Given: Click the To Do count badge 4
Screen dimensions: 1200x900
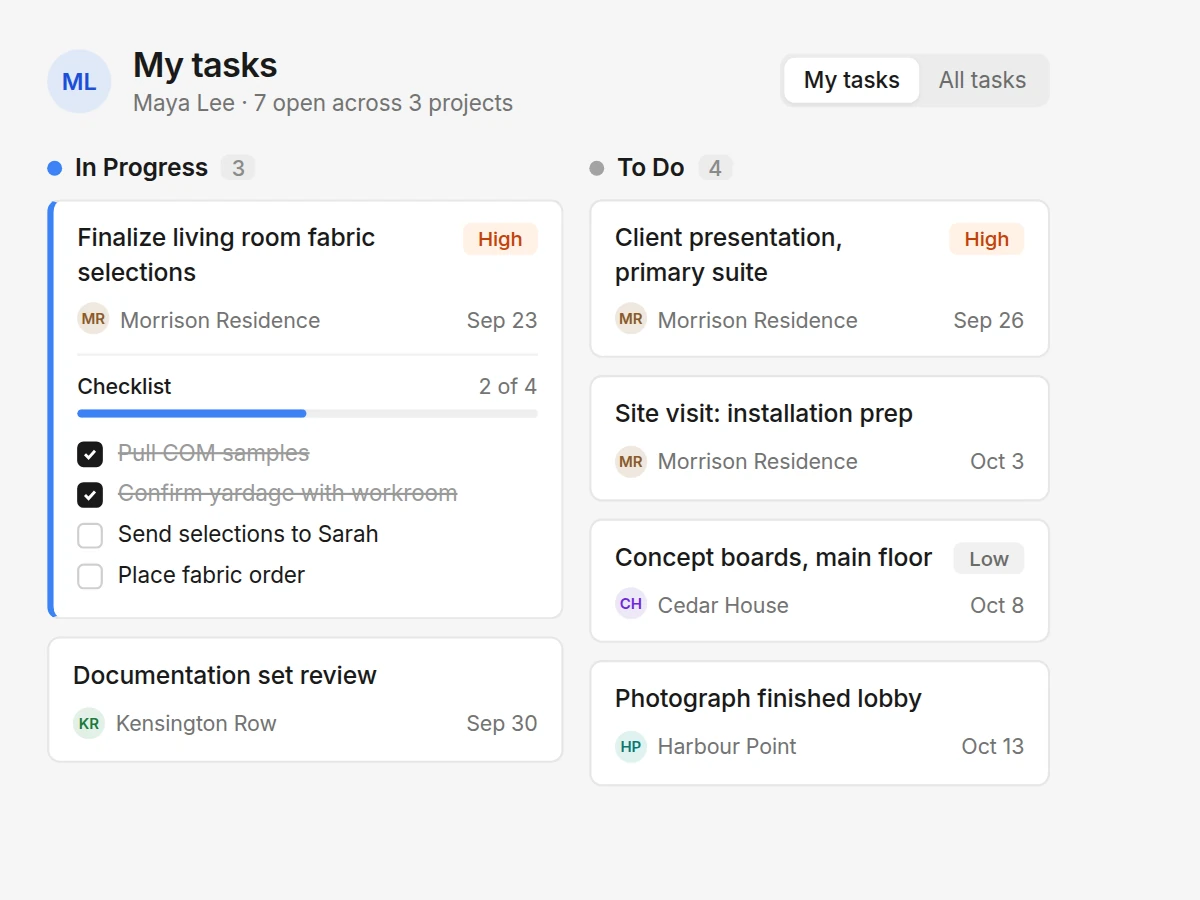Looking at the screenshot, I should click(715, 168).
